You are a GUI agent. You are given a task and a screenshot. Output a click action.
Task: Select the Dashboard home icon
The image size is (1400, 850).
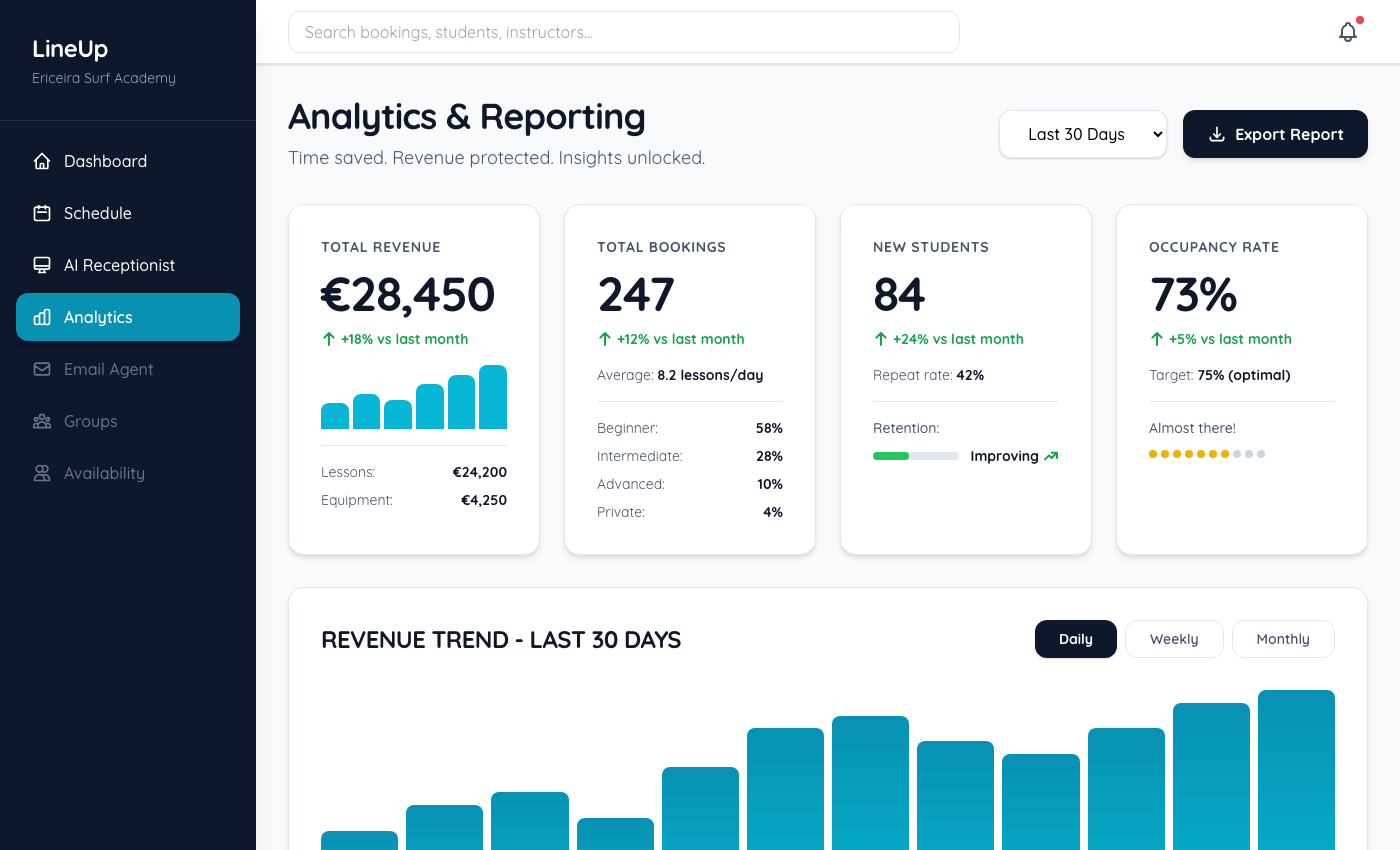tap(41, 160)
